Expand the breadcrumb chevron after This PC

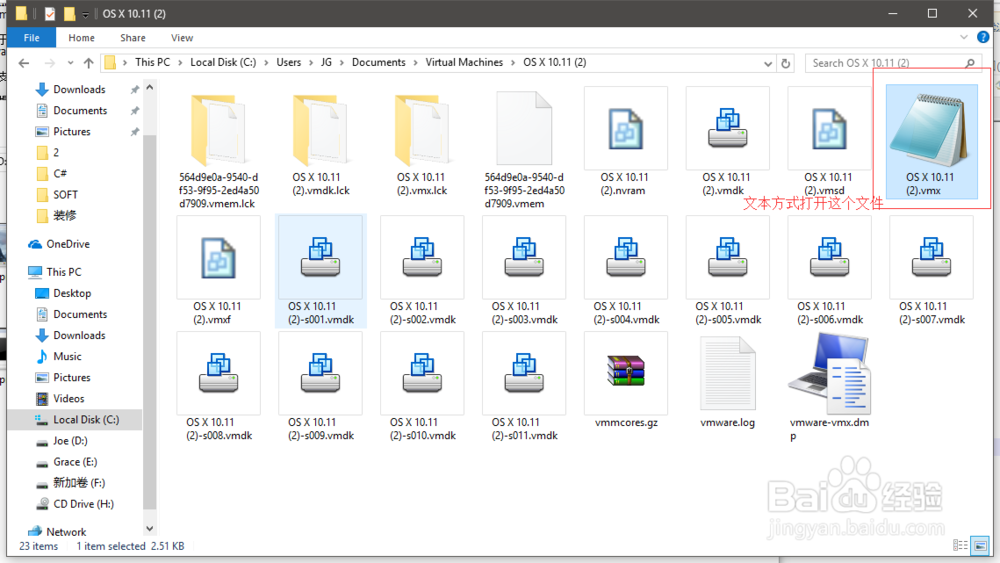[x=180, y=62]
